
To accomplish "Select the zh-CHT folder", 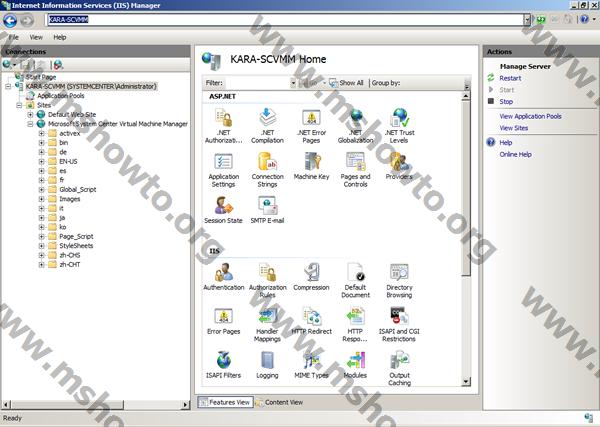I will 70,265.
